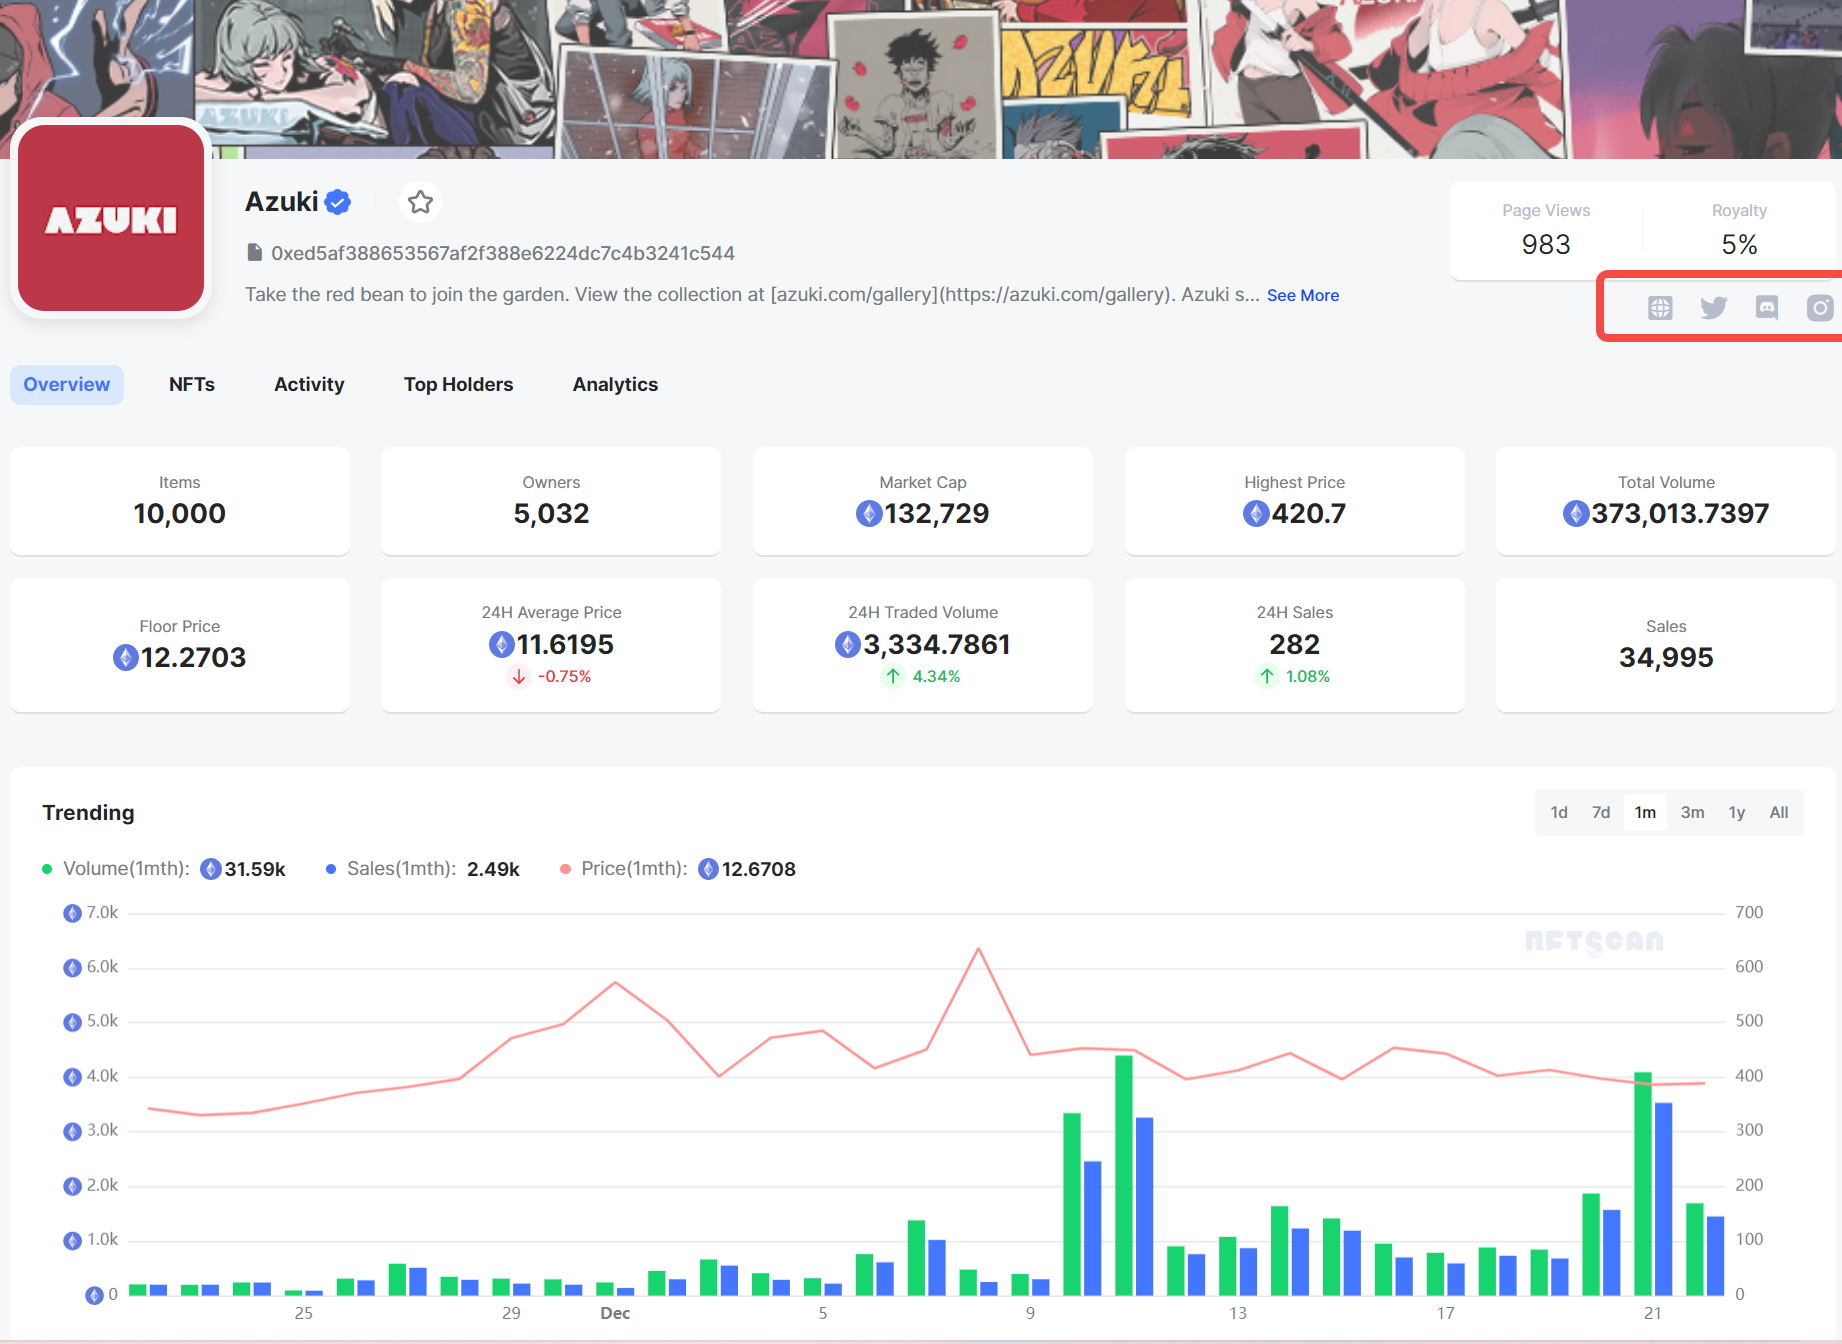The image size is (1842, 1344).
Task: Select the 1d trending range
Action: 1559,813
